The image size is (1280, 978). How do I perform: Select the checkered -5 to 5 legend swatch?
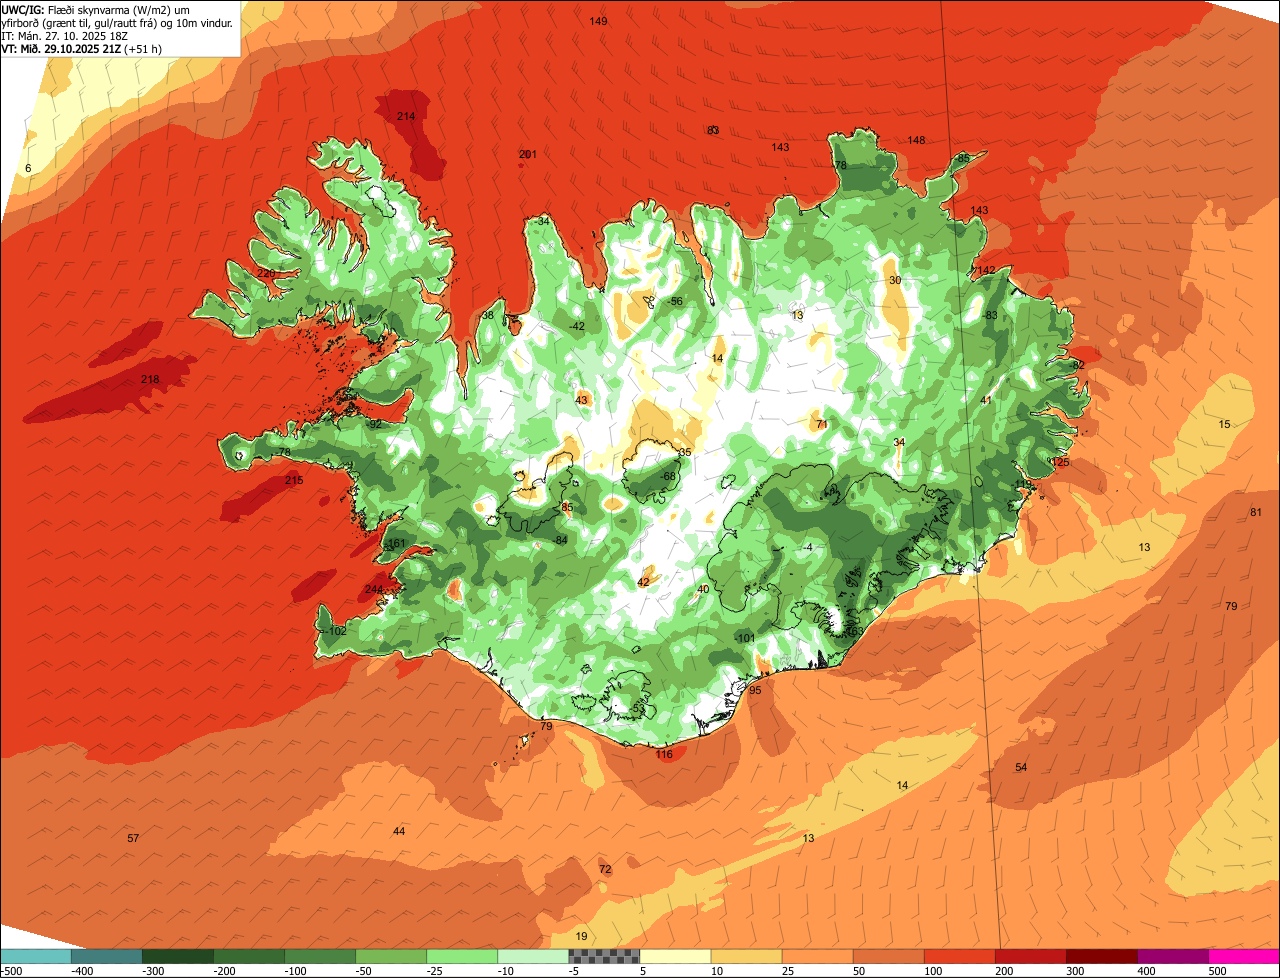pyautogui.click(x=604, y=956)
